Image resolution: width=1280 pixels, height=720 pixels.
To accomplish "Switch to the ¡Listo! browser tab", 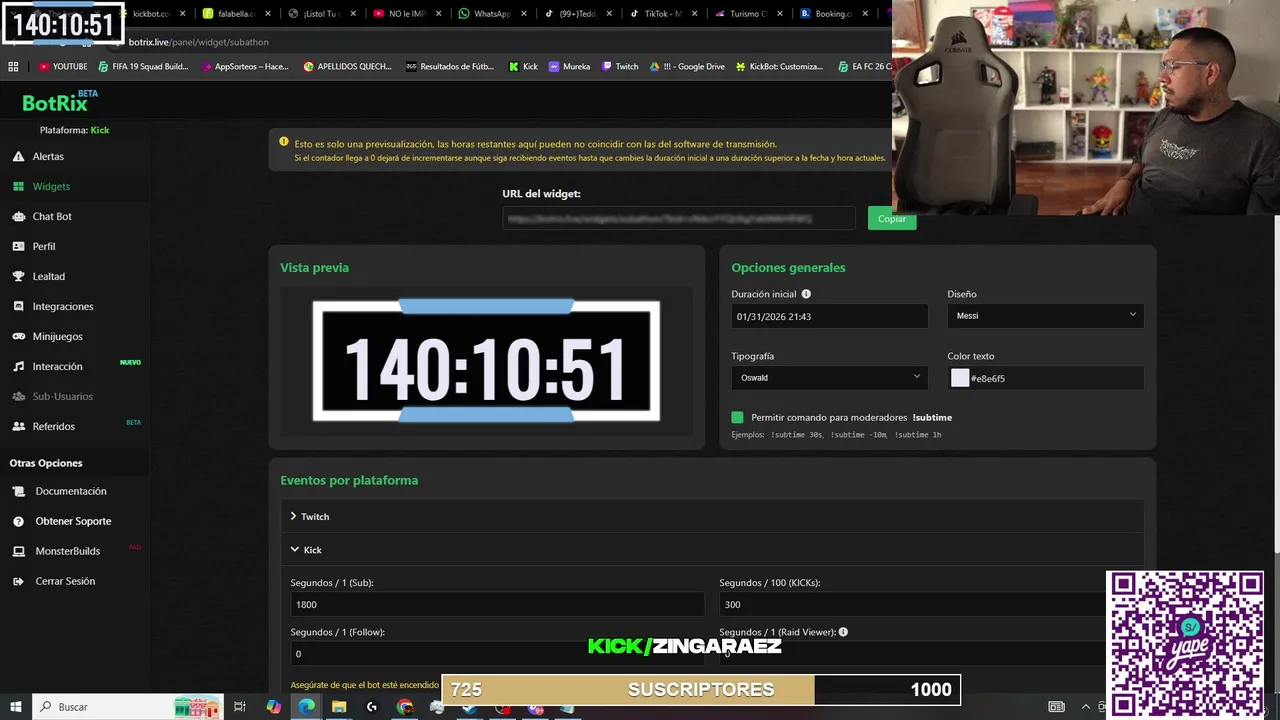I will pos(322,14).
